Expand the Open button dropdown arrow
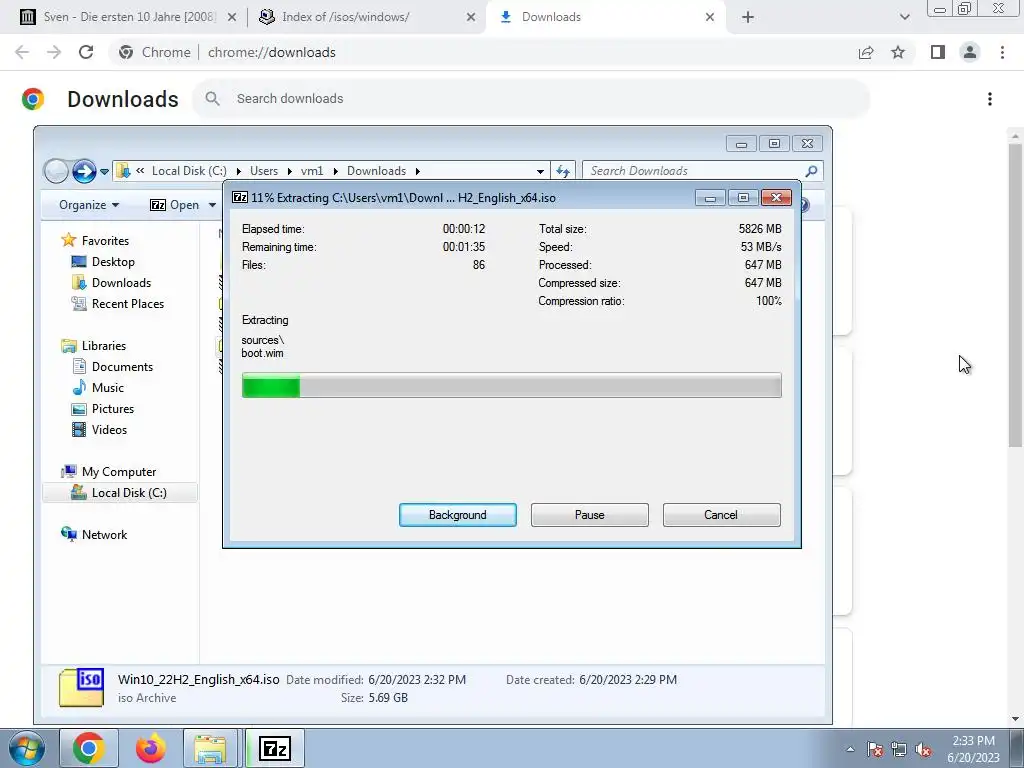1024x768 pixels. coord(212,205)
